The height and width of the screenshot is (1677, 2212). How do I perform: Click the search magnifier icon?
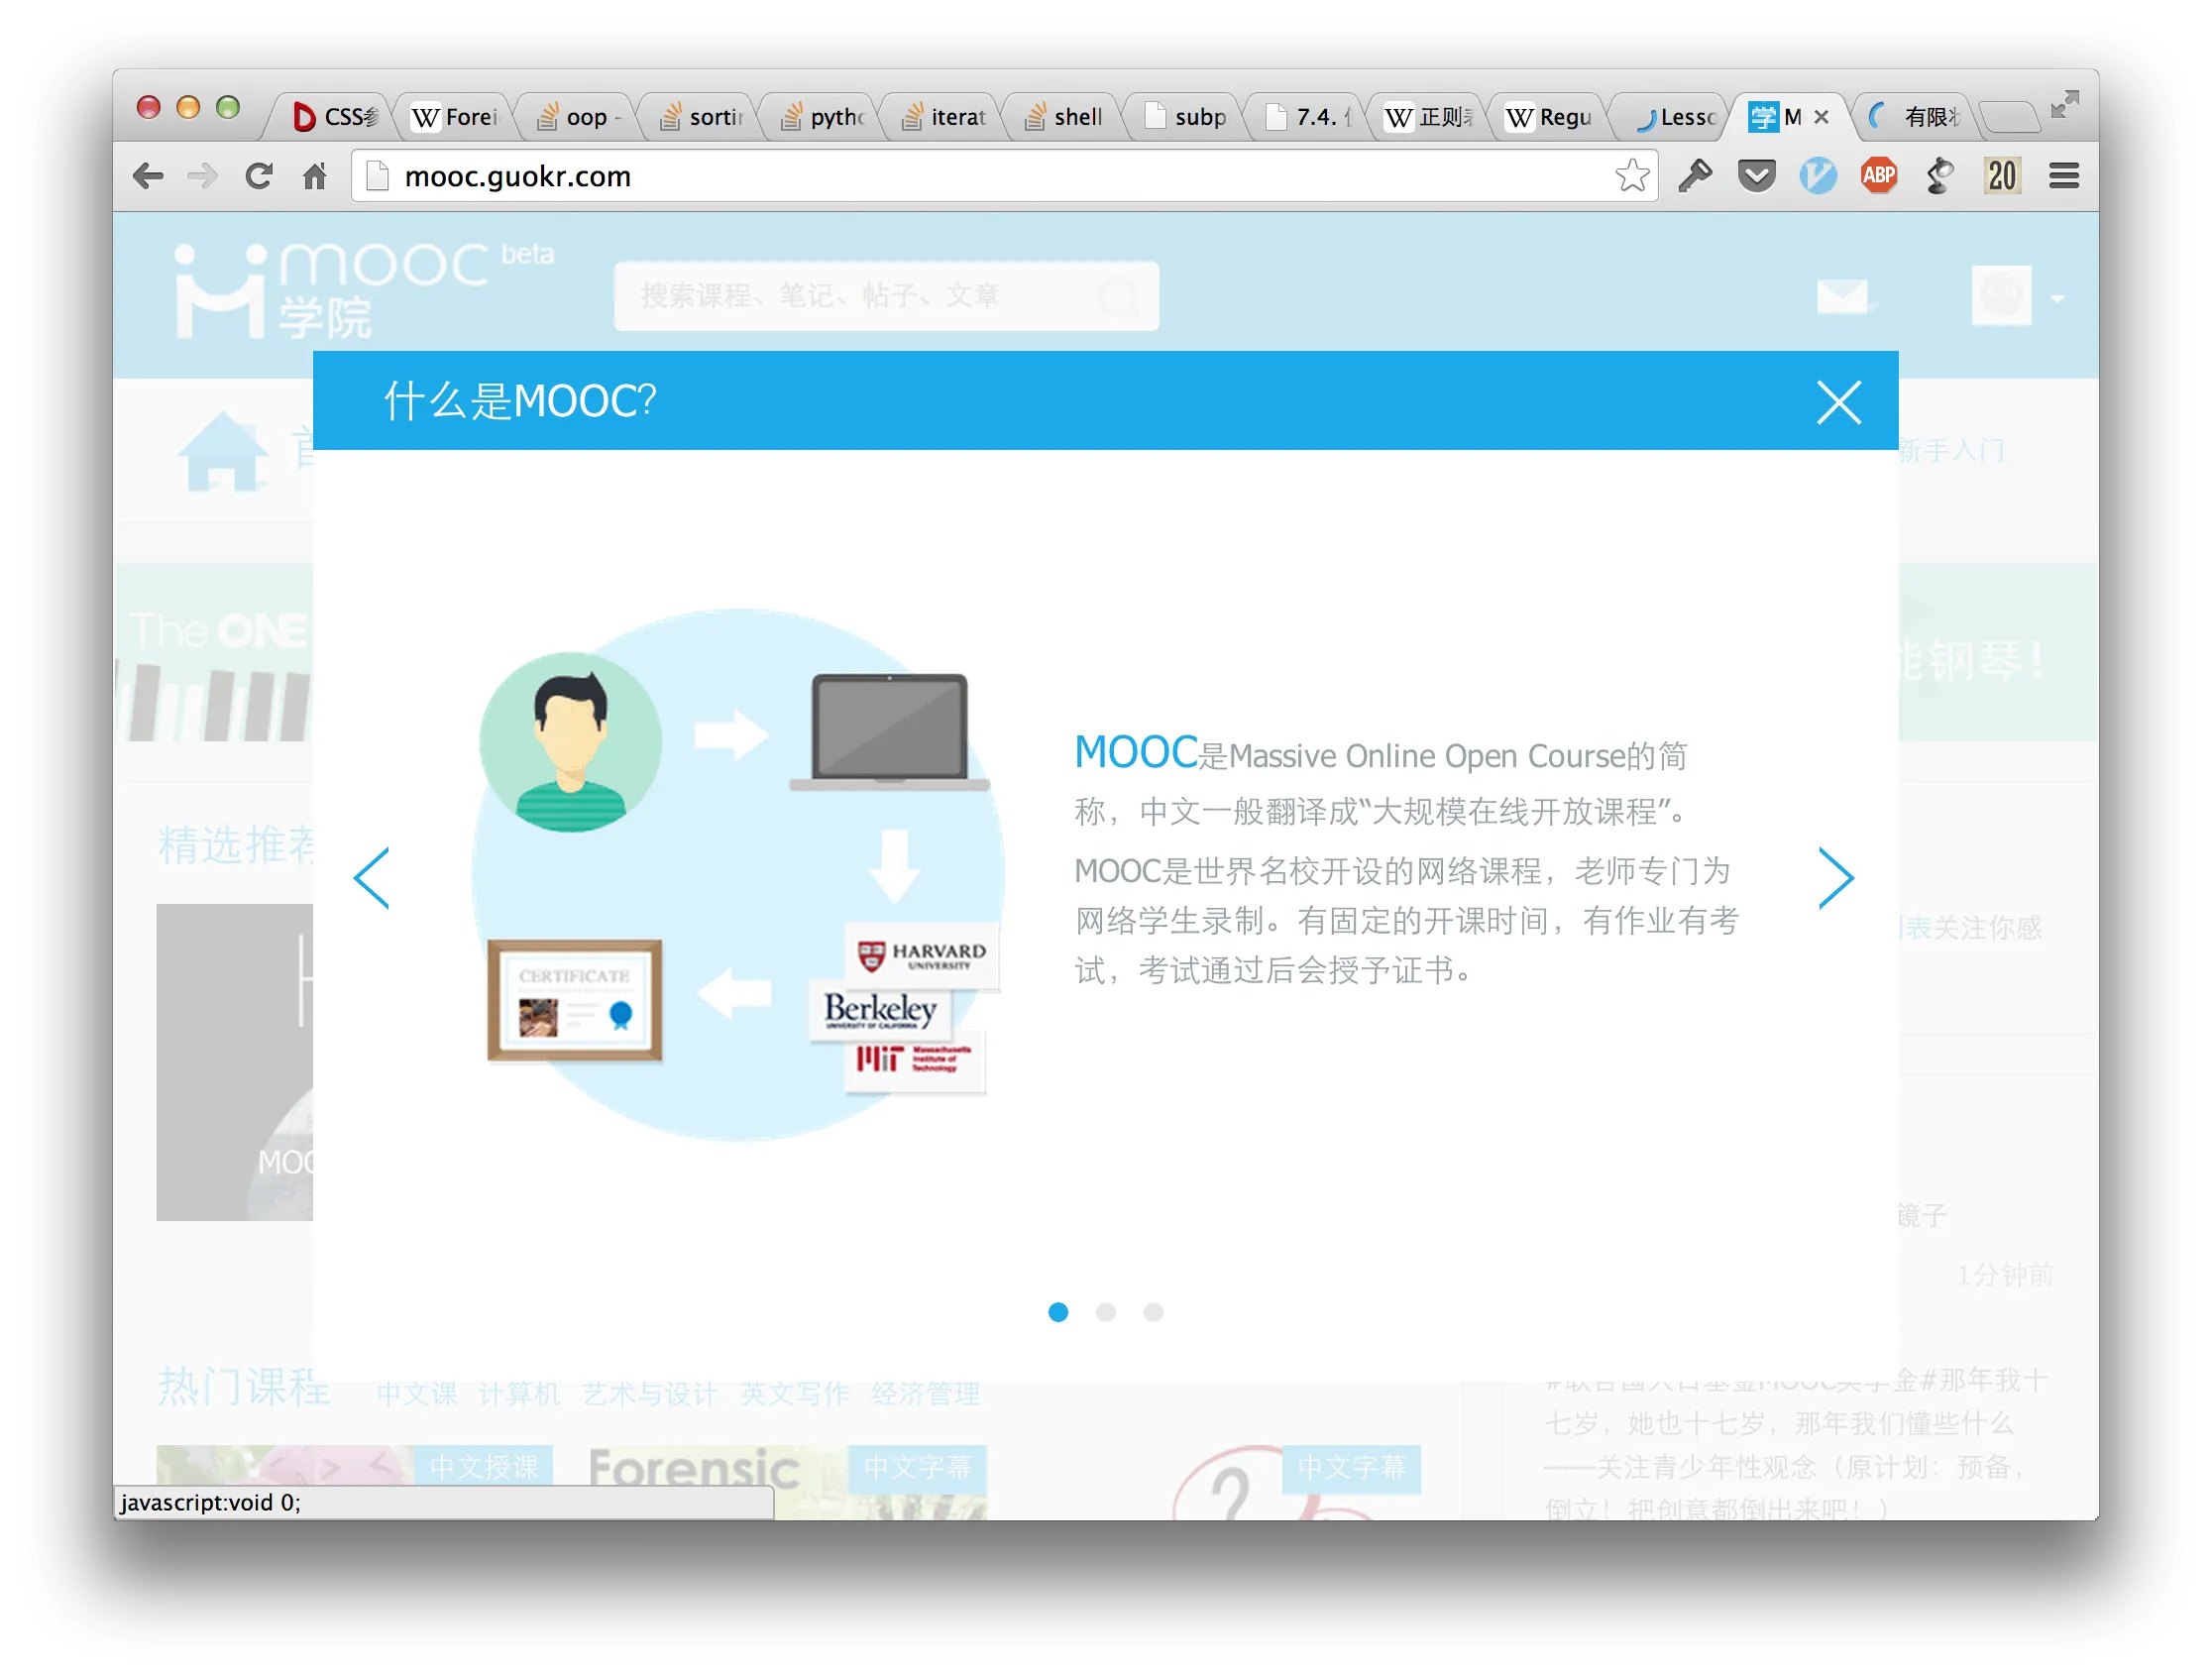click(1116, 297)
